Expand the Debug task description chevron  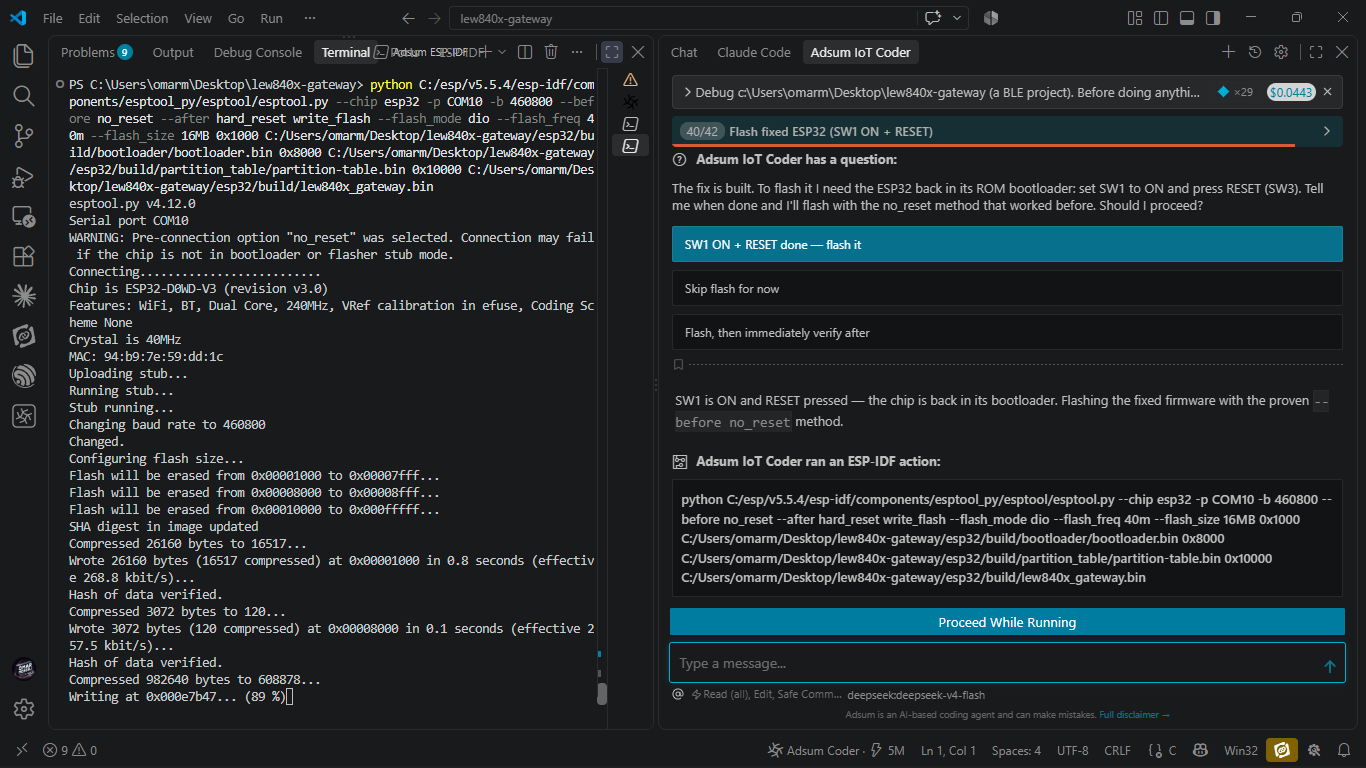click(688, 92)
